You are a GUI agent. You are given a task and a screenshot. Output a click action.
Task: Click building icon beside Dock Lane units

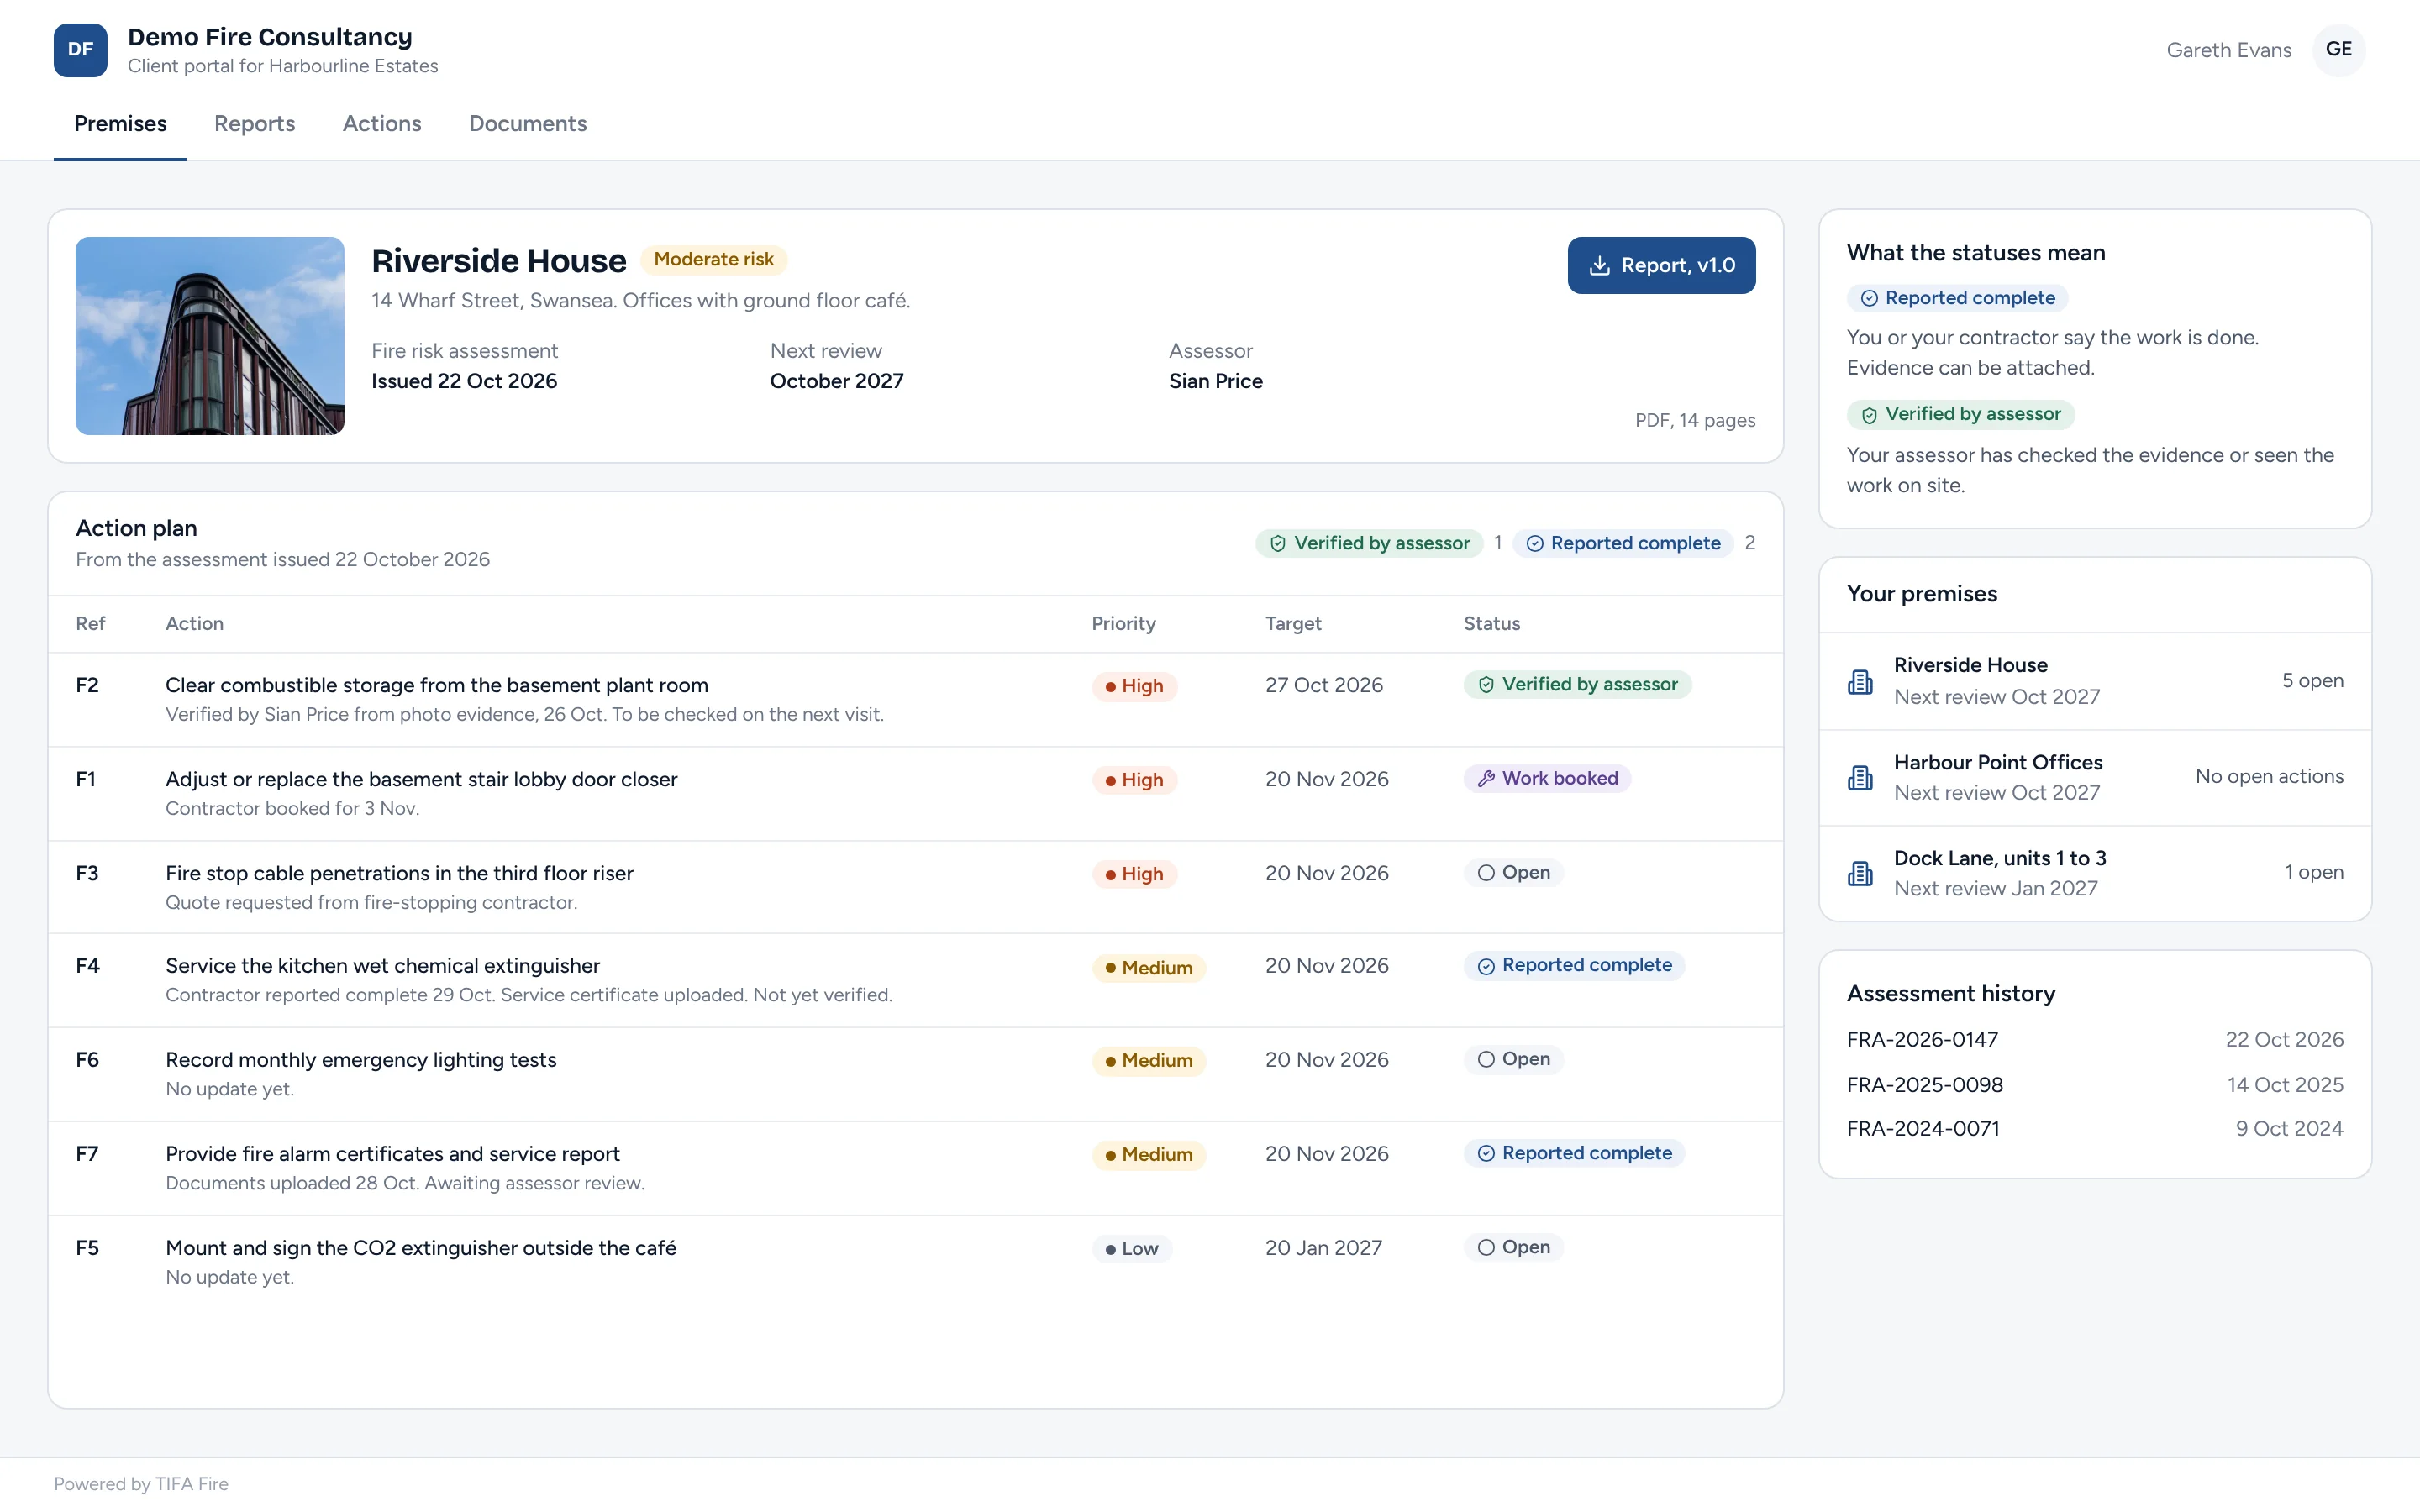(1860, 873)
